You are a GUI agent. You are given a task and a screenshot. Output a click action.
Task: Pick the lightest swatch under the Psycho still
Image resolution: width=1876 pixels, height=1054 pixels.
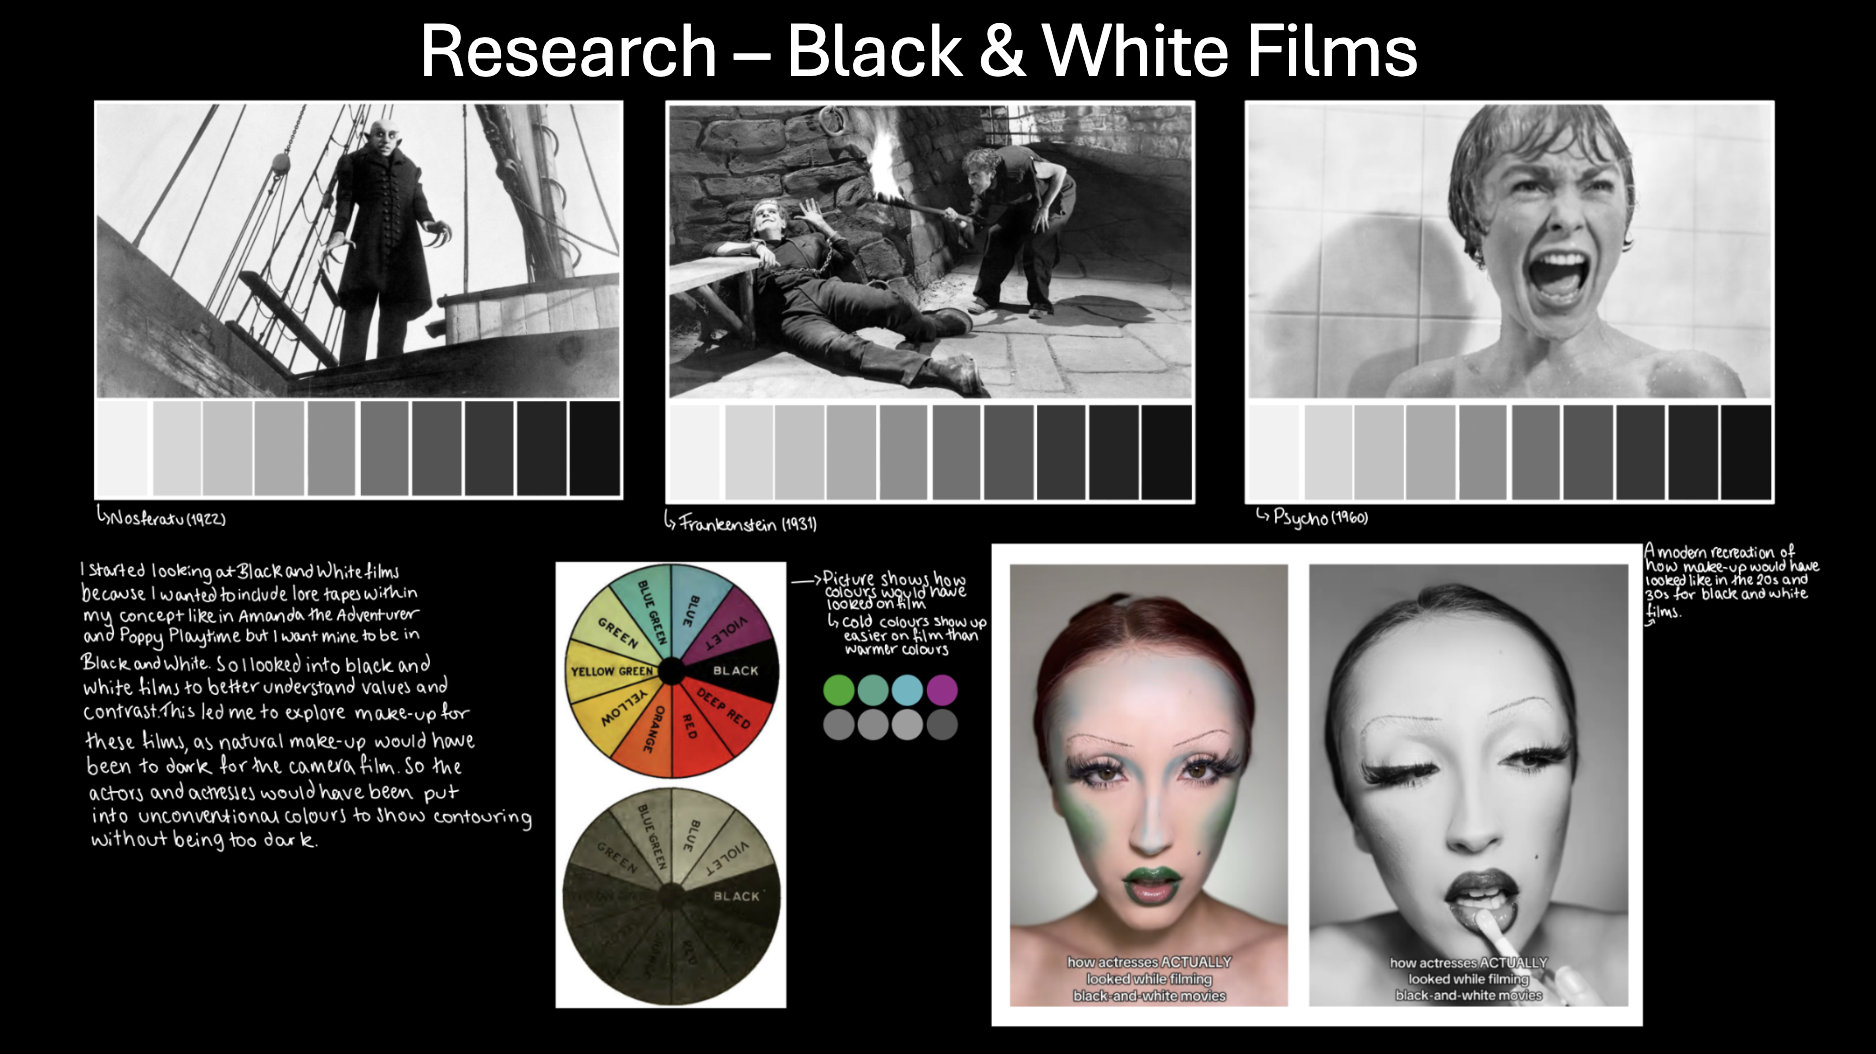click(1274, 452)
